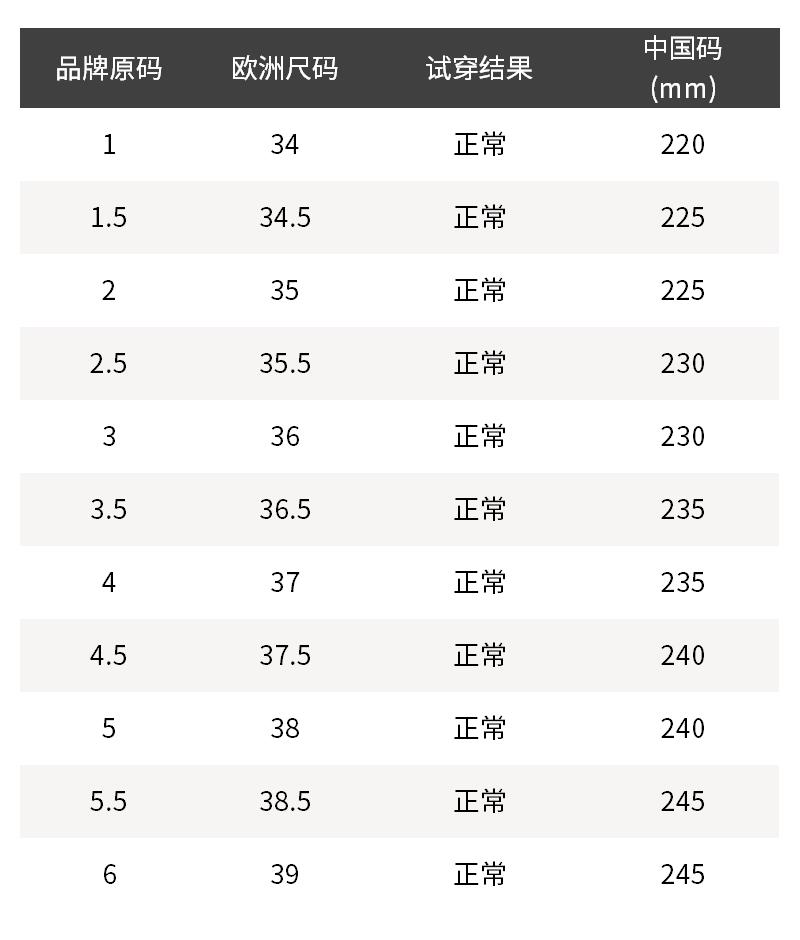This screenshot has height=940, width=800.
Task: Select European size 38 cell
Action: (285, 728)
